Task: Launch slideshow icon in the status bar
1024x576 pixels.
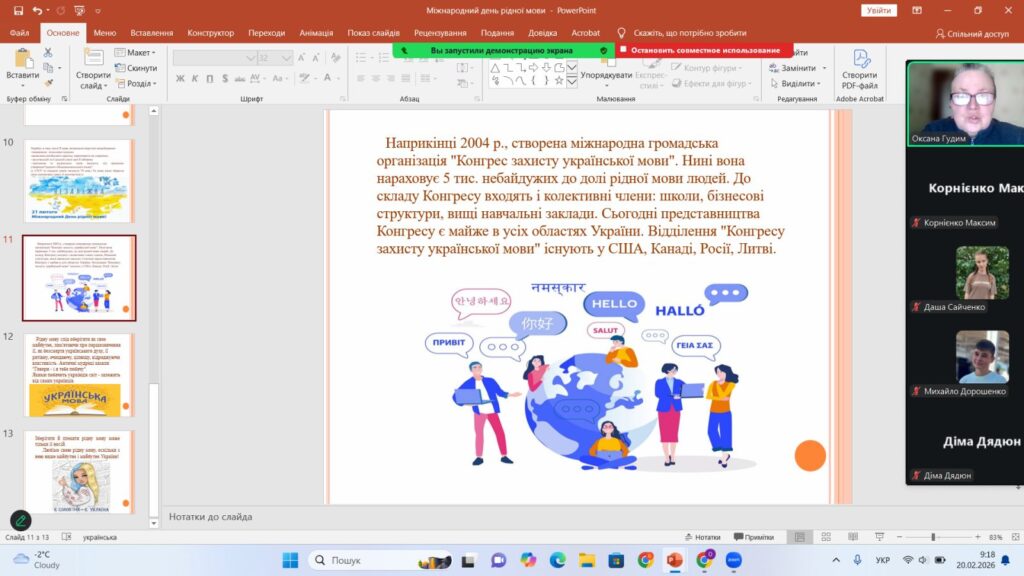Action: point(880,537)
